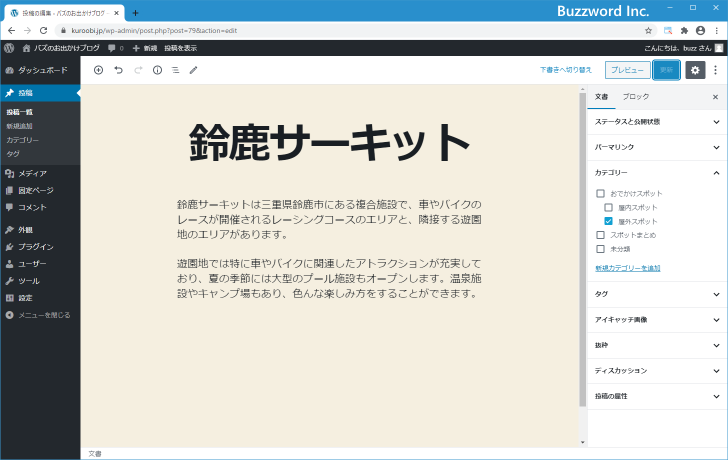Click the WordPress logo in admin bar

pyautogui.click(x=9, y=48)
